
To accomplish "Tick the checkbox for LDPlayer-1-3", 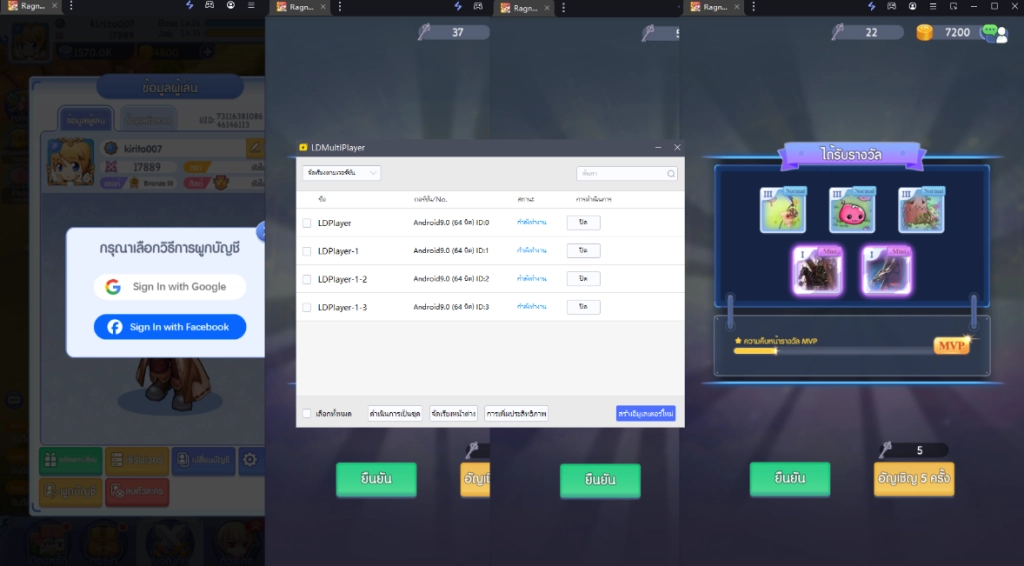I will [x=307, y=307].
